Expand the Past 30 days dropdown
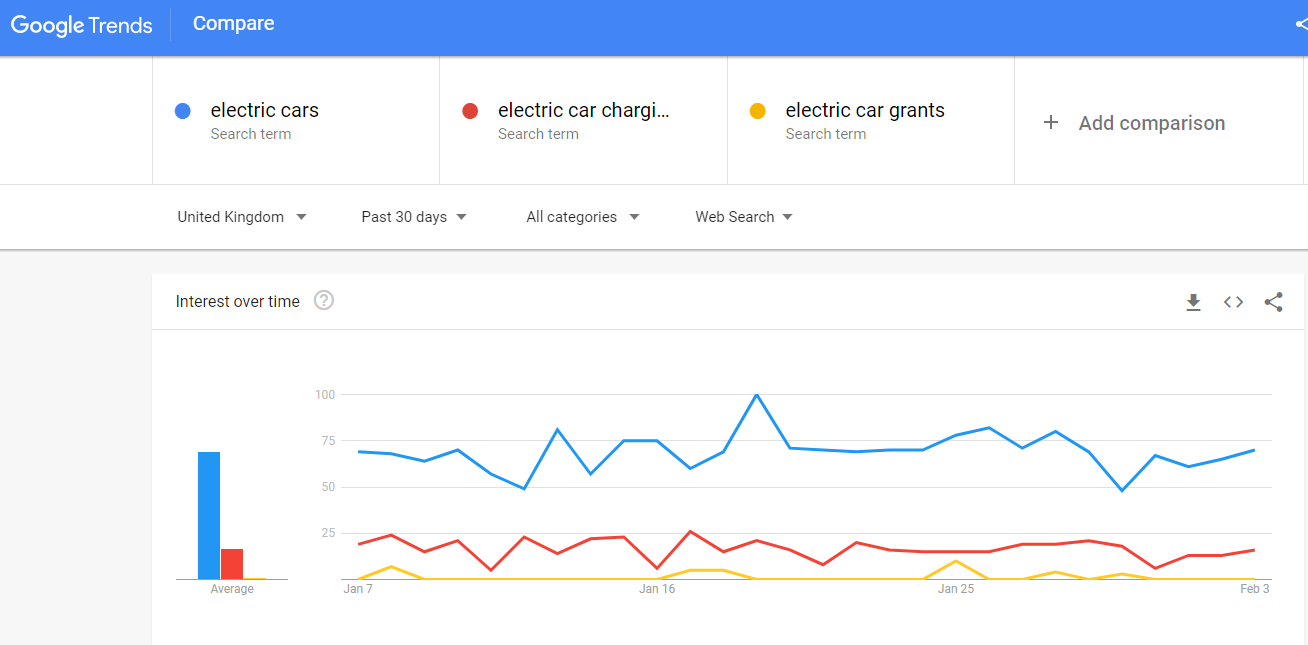The width and height of the screenshot is (1308, 645). [414, 217]
